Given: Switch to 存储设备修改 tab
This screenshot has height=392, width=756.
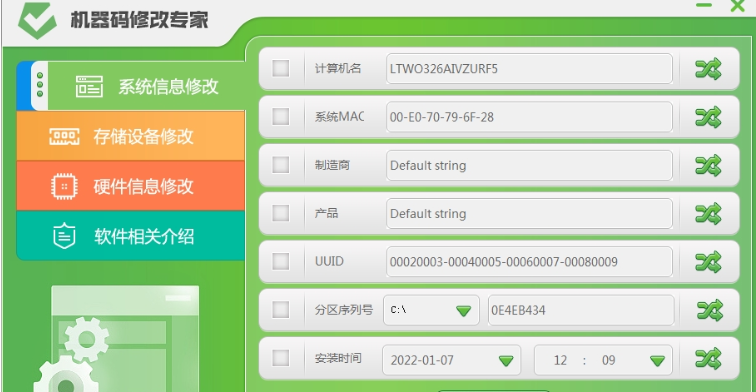Looking at the screenshot, I should click(x=131, y=136).
